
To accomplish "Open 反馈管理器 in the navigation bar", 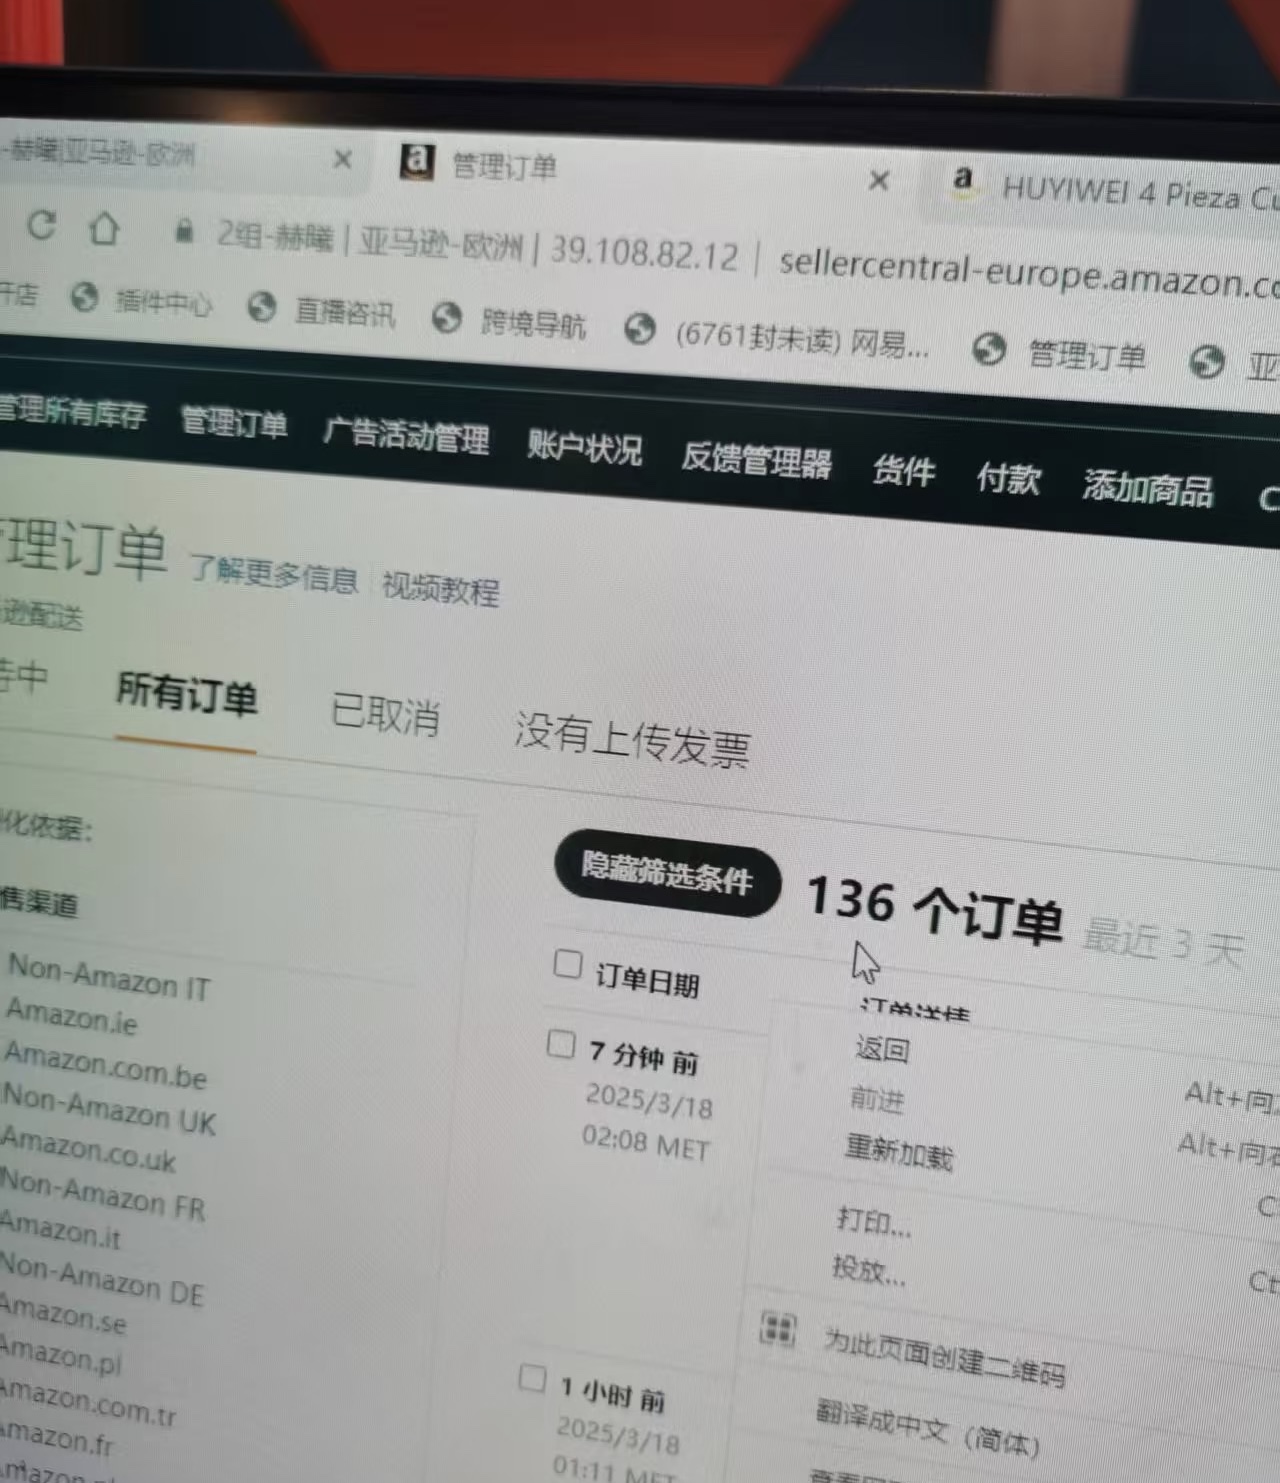I will click(756, 460).
